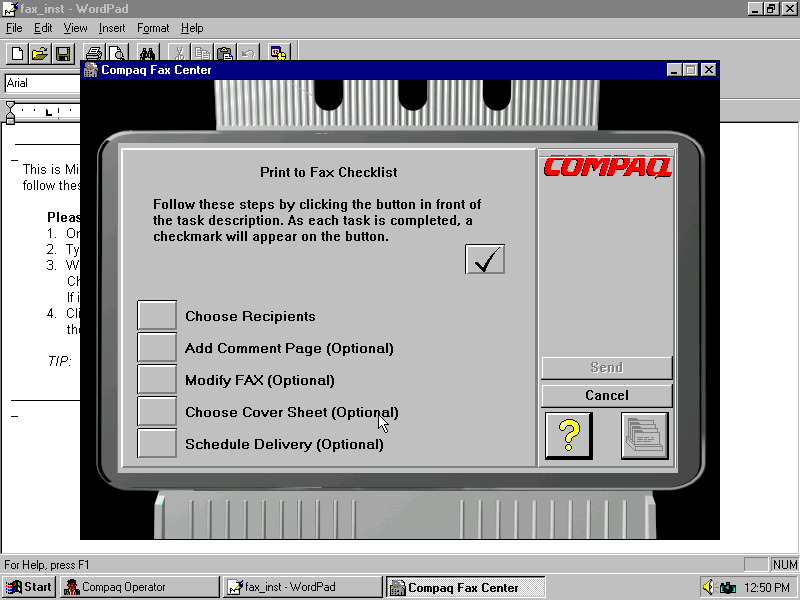
Task: Click the WordPad title bar pen icon
Action: click(10, 9)
